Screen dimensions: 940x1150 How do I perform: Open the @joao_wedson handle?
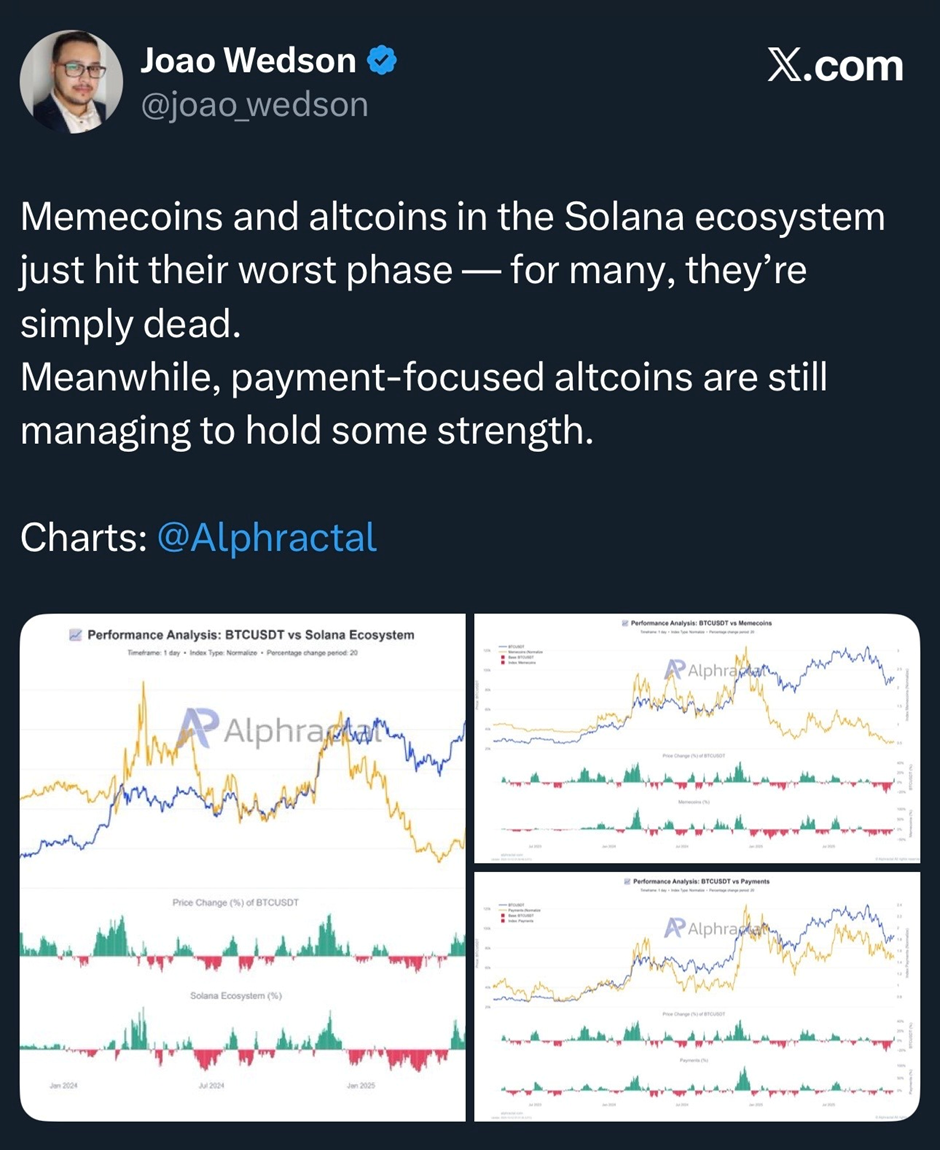pos(254,104)
